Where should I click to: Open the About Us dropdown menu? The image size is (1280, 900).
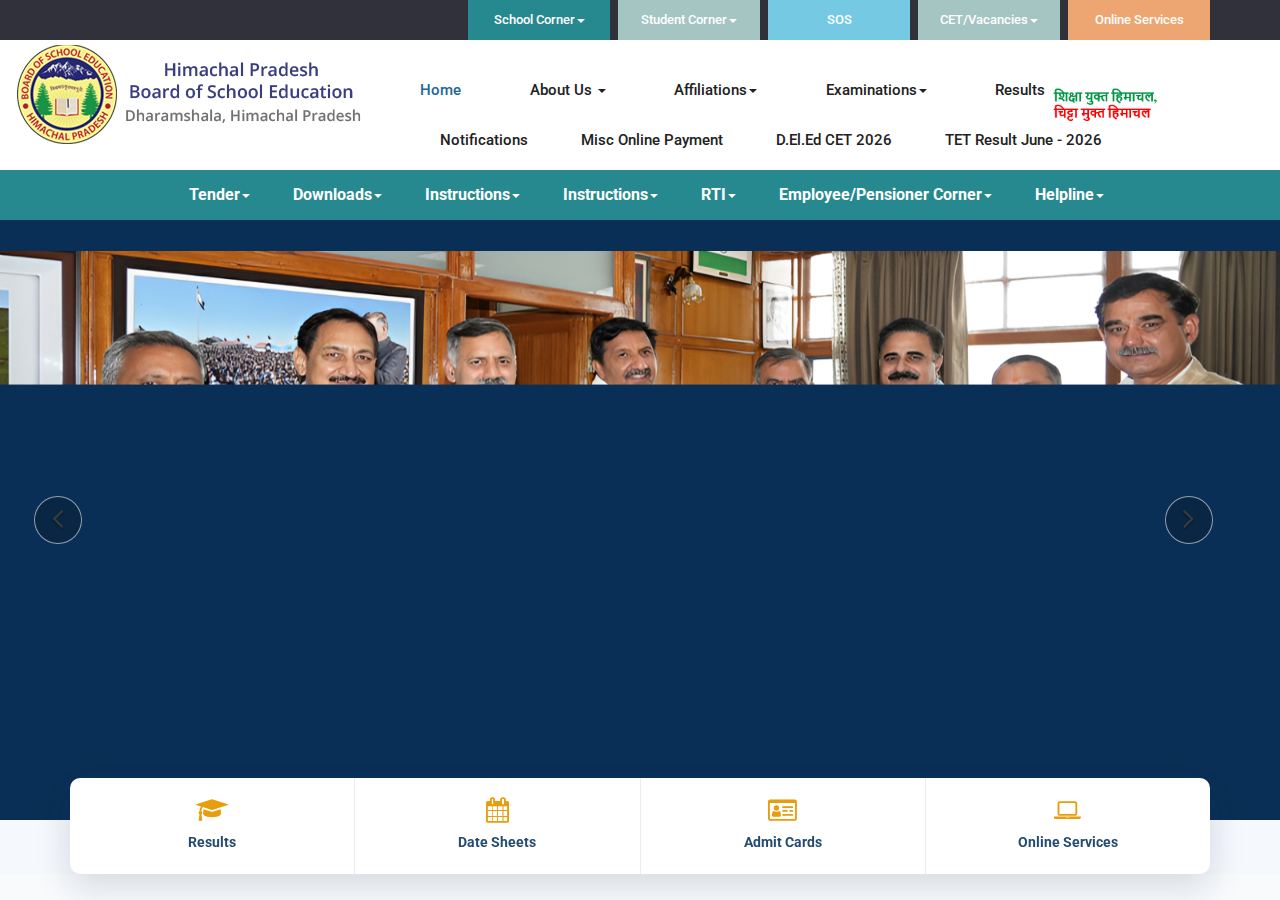pyautogui.click(x=568, y=90)
